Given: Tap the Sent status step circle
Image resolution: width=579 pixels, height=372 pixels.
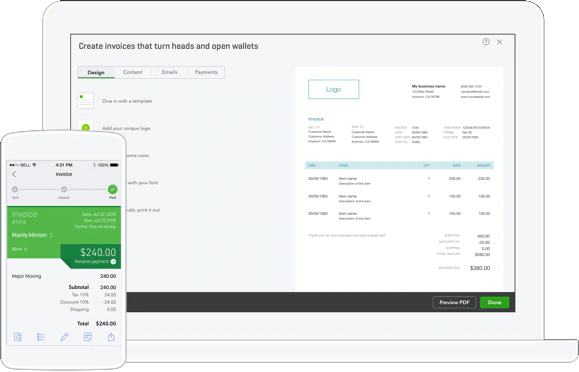Looking at the screenshot, I should pos(15,189).
